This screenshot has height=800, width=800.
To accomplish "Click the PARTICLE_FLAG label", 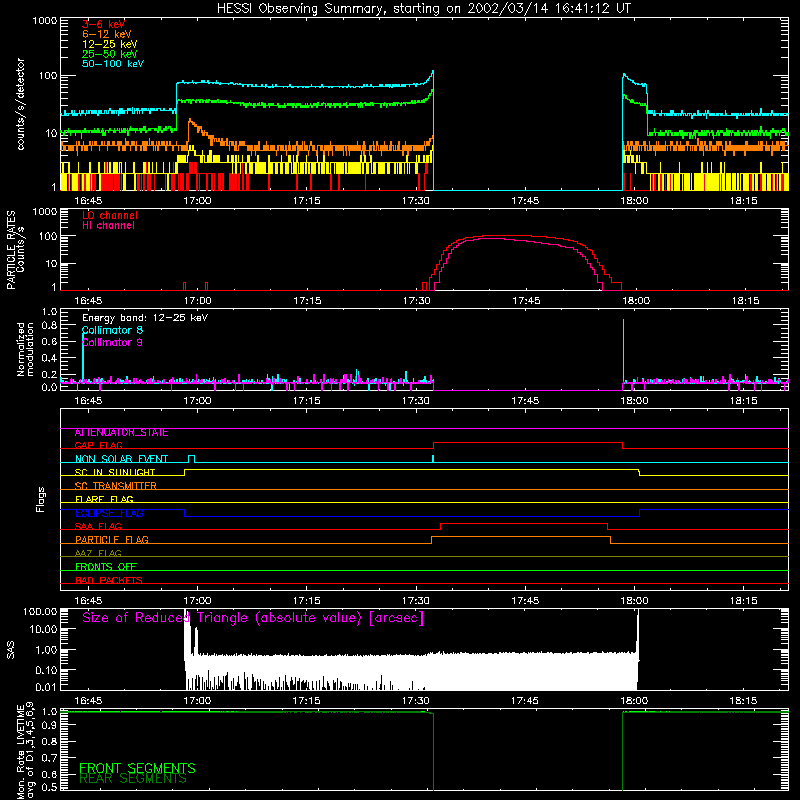I will (112, 540).
